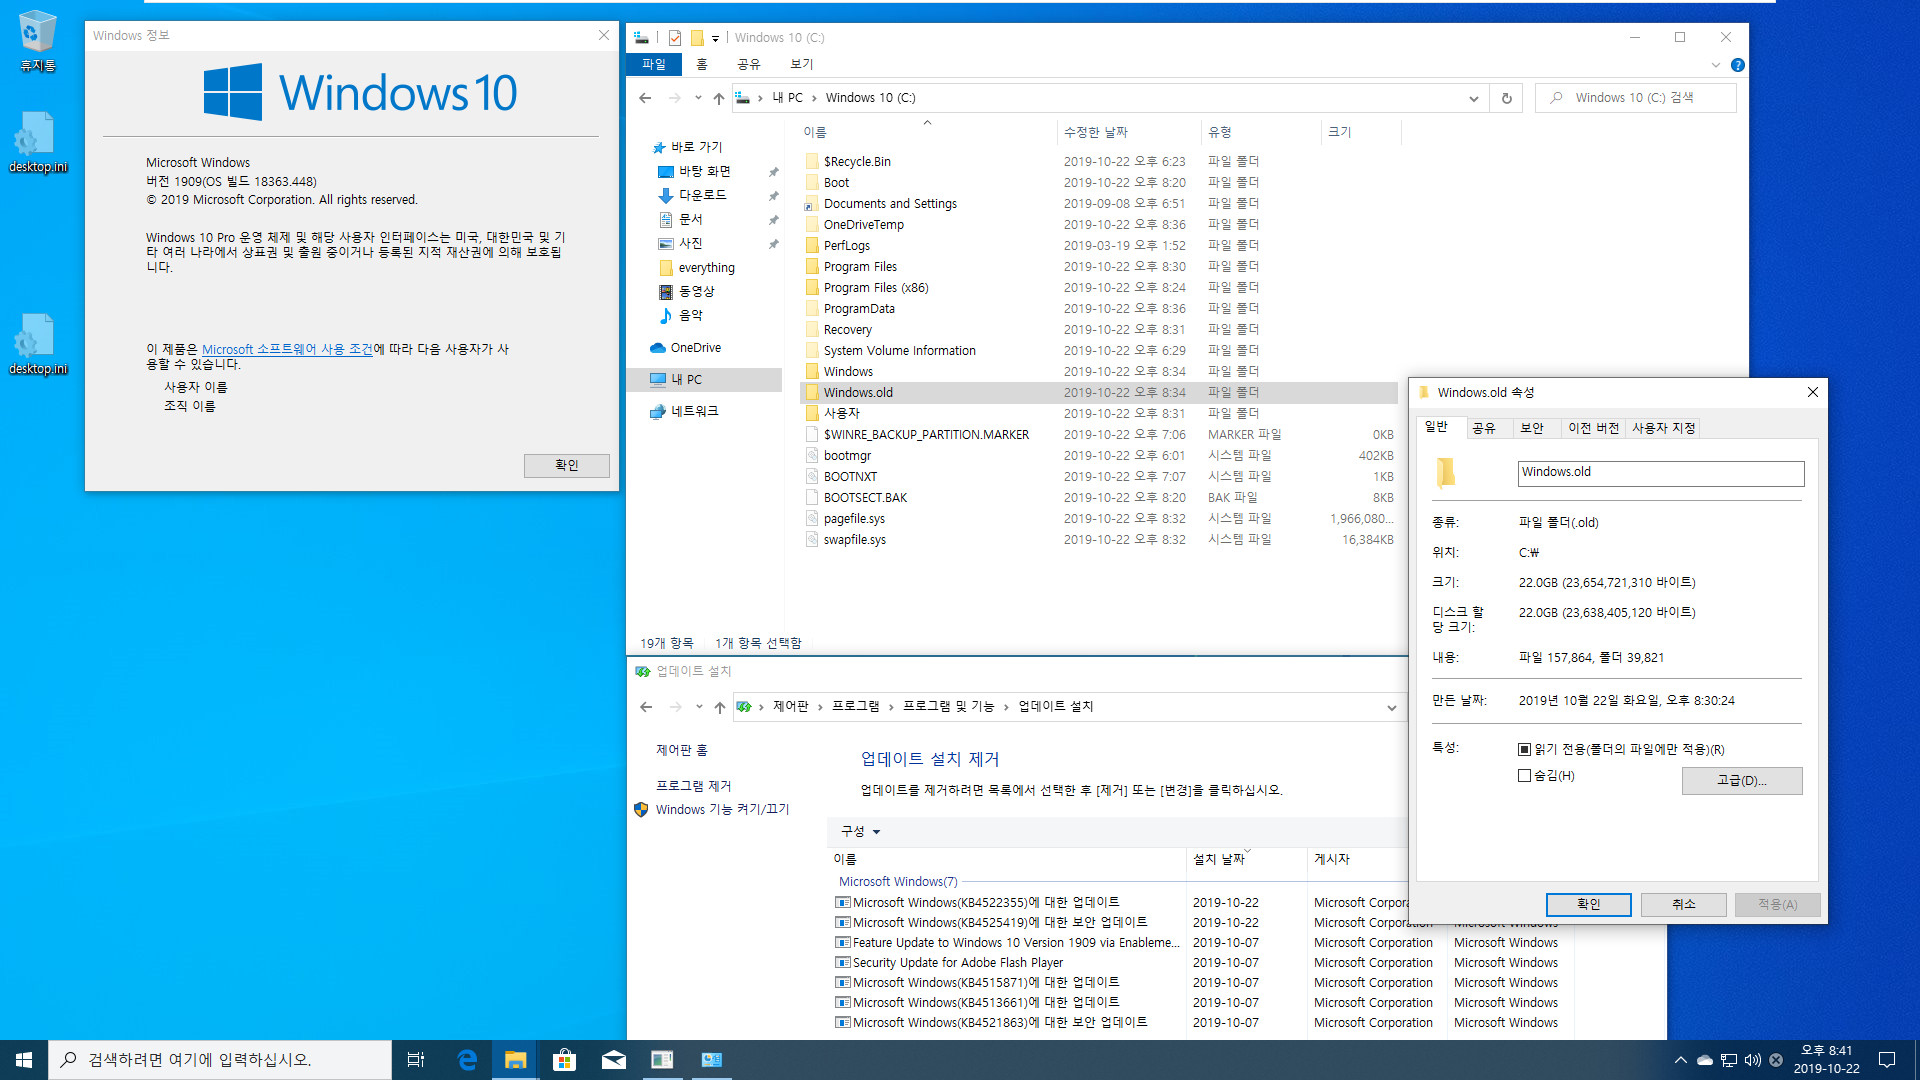Toggle the hidden attribute checkbox
The image size is (1920, 1080).
(1524, 775)
